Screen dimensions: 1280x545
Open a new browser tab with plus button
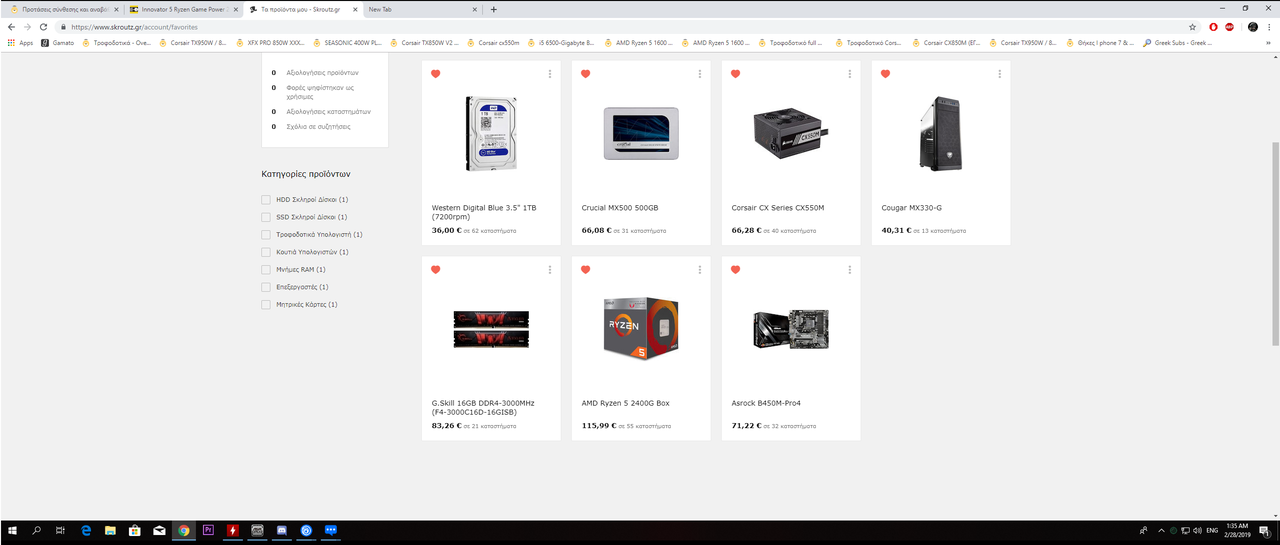tap(494, 9)
